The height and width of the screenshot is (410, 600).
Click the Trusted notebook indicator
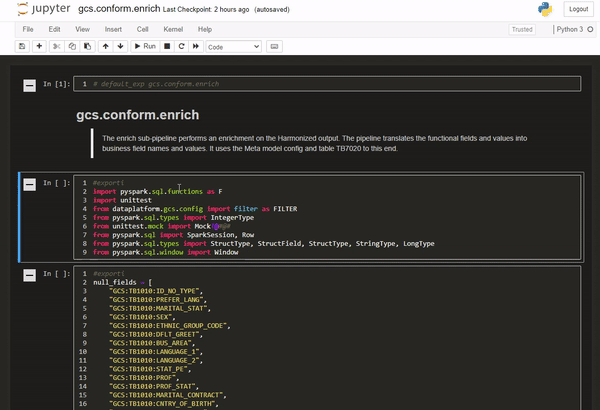pos(522,29)
